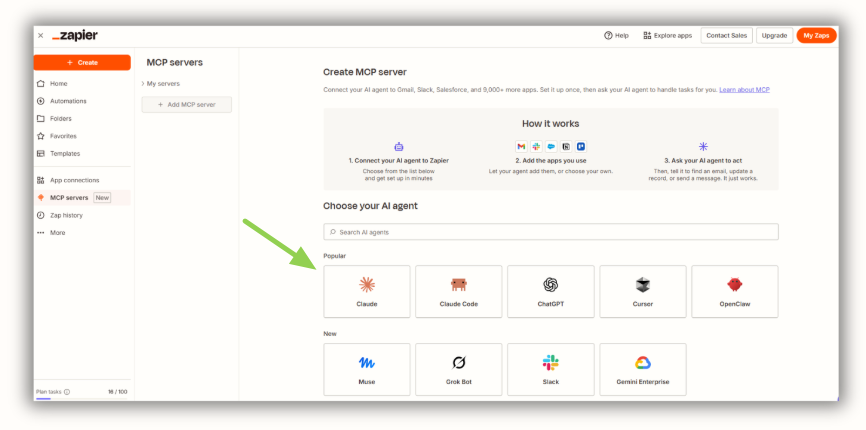Choose the Muse agent card
This screenshot has height=430, width=866.
[x=367, y=369]
